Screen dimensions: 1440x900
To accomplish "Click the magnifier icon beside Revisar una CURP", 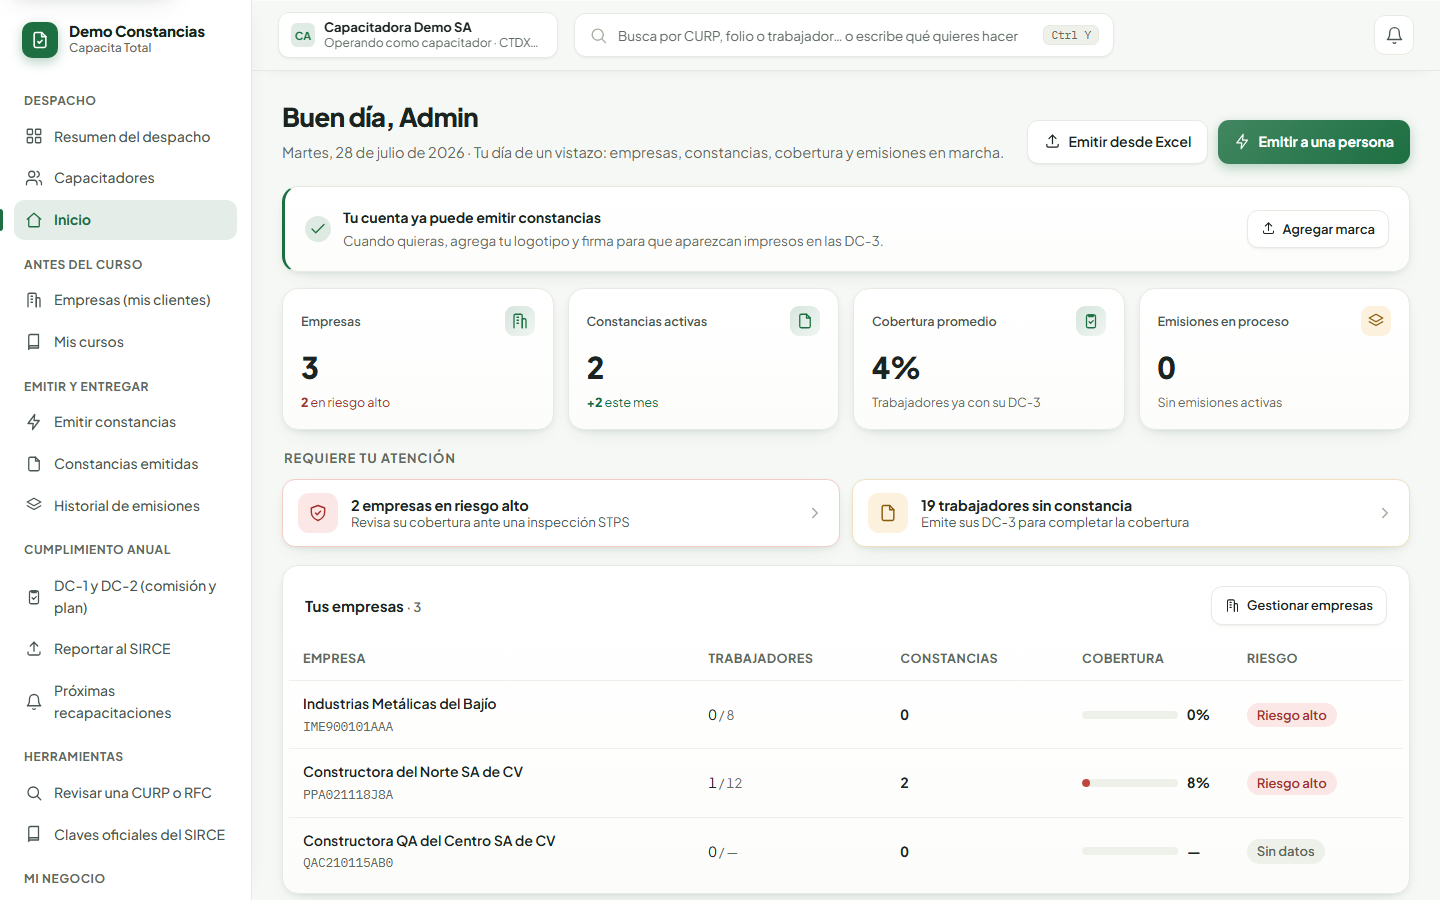I will click(34, 793).
